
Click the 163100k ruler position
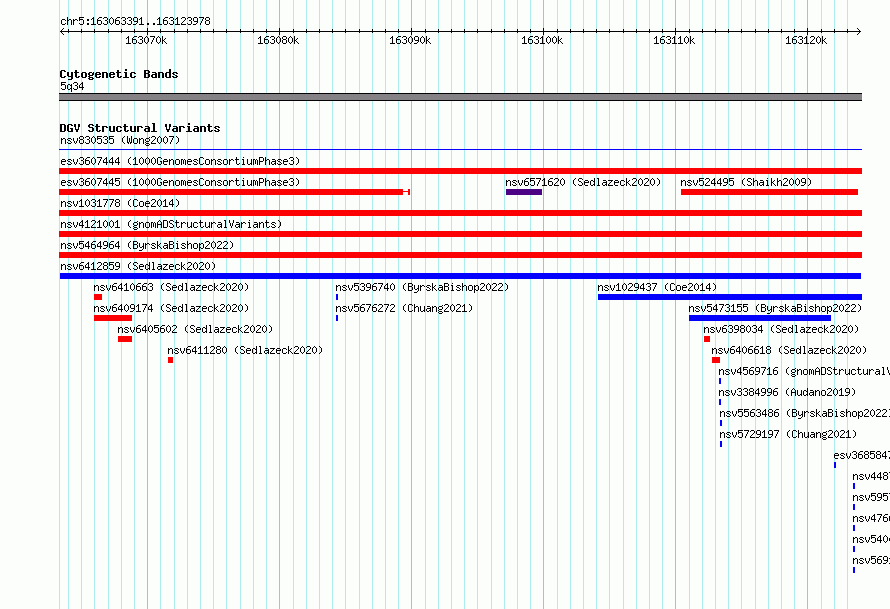[542, 41]
